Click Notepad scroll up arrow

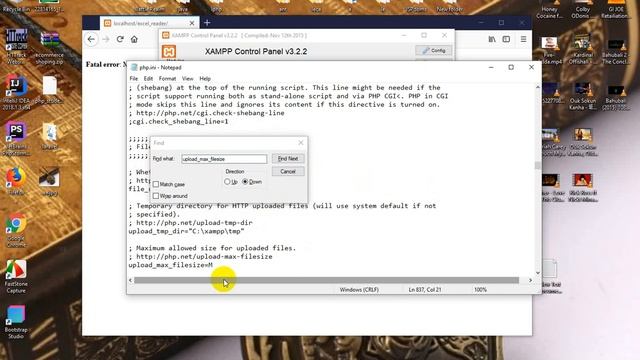pos(538,87)
